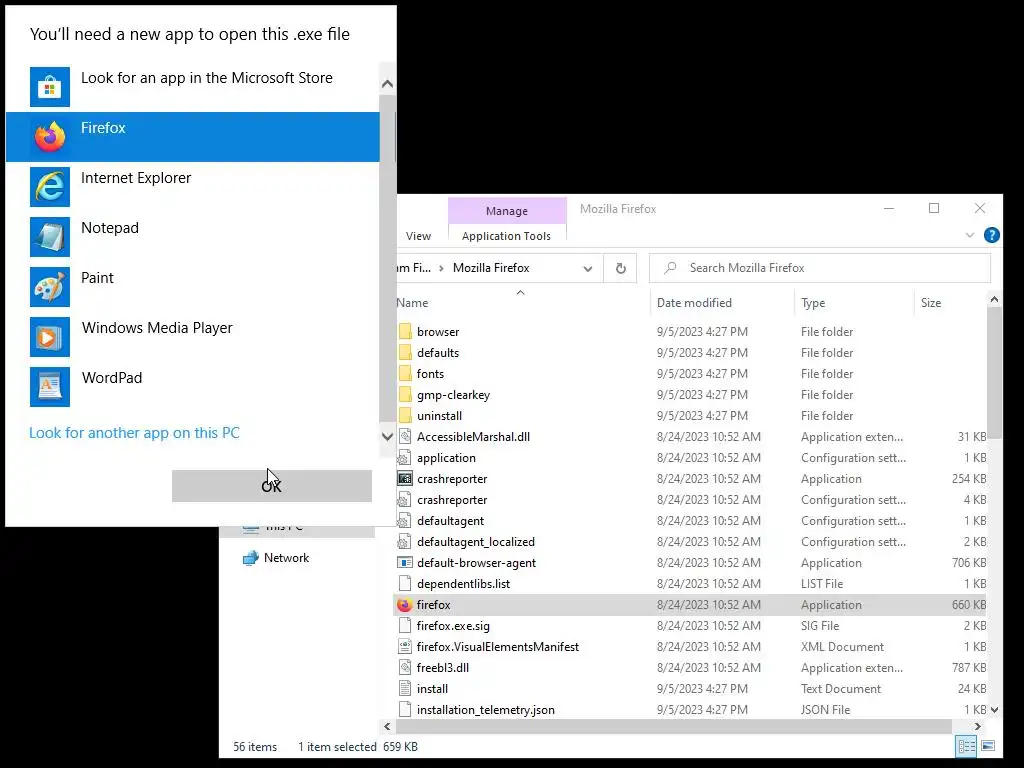Image resolution: width=1024 pixels, height=768 pixels.
Task: Click the app list scroll down arrow
Action: 387,437
